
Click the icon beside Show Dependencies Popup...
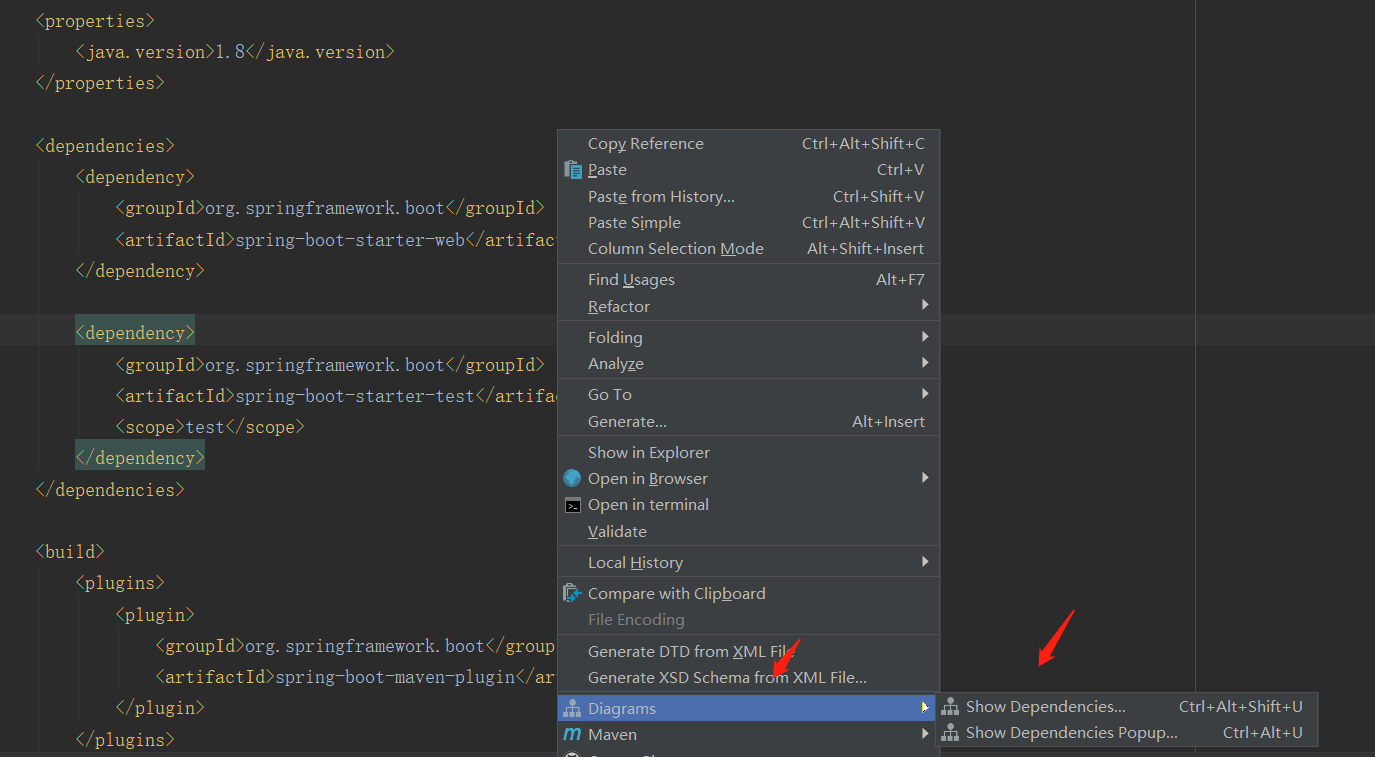coord(950,733)
